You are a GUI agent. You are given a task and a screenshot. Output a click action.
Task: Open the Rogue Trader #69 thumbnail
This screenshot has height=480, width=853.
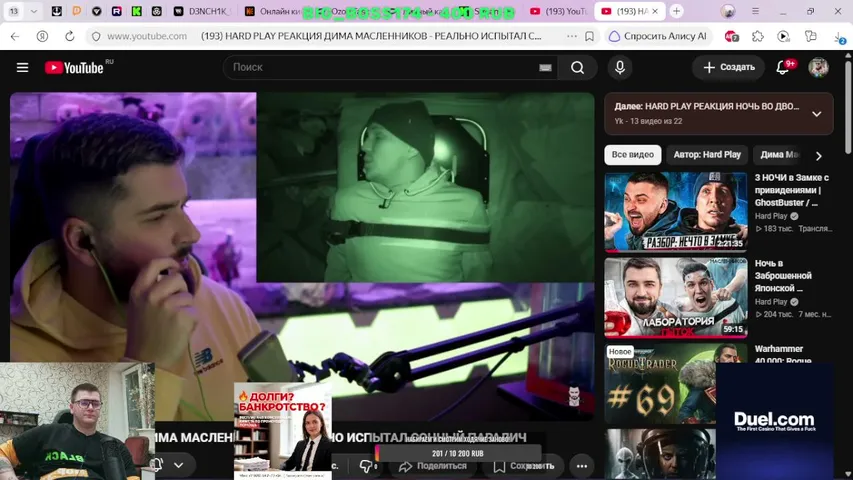(x=660, y=384)
